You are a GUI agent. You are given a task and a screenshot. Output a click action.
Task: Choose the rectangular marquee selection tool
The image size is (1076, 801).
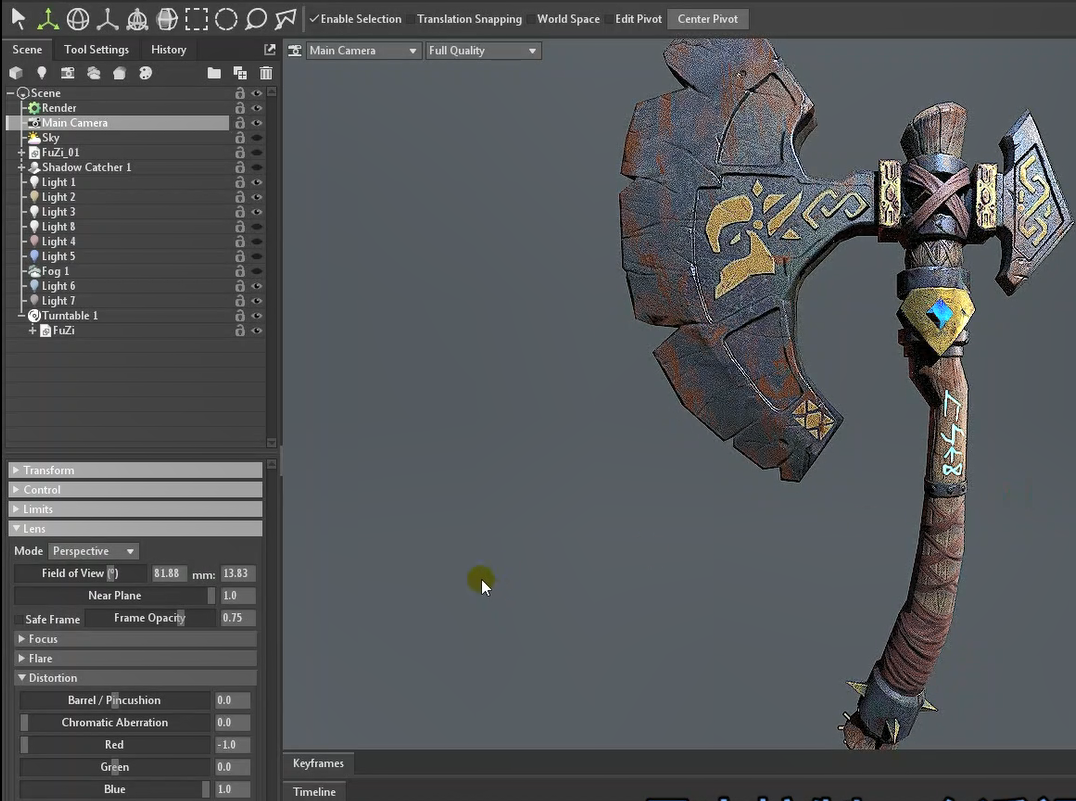click(197, 18)
